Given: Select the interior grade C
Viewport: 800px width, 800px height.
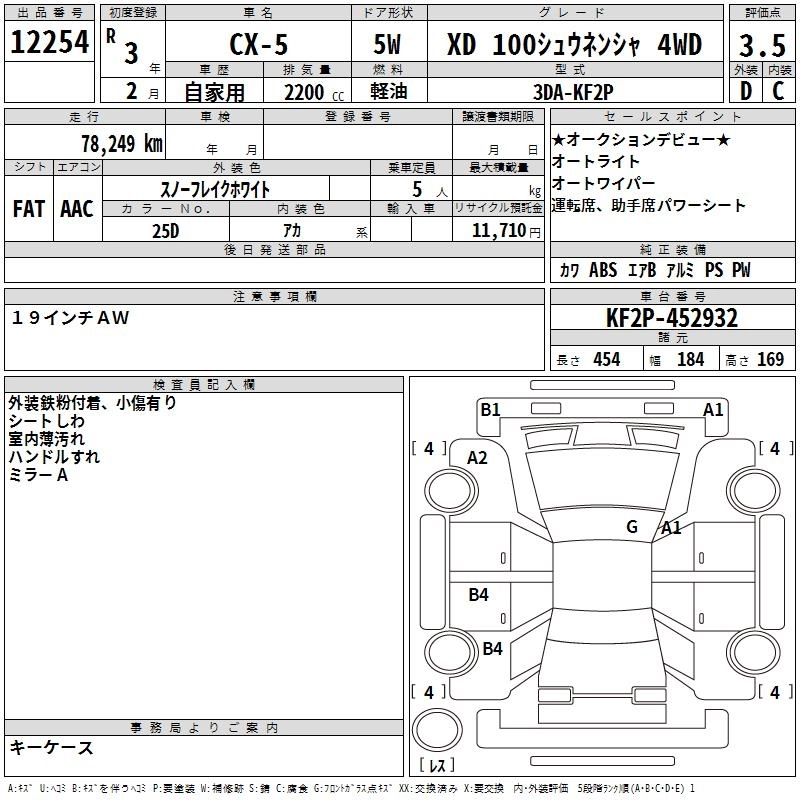Looking at the screenshot, I should 778,91.
